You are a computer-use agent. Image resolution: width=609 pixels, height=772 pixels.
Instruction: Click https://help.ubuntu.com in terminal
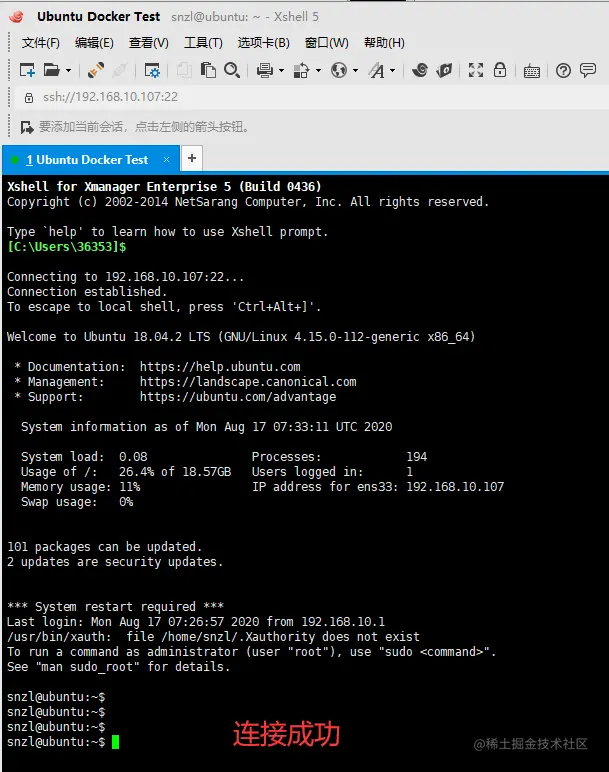(x=220, y=367)
